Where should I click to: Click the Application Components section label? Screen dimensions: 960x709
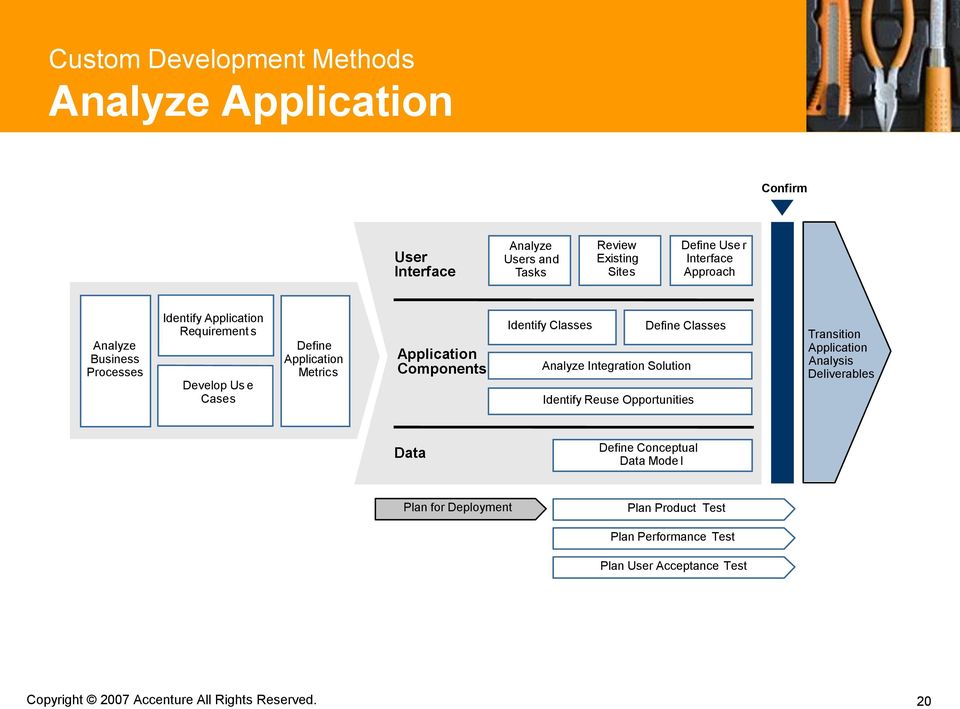tap(441, 361)
